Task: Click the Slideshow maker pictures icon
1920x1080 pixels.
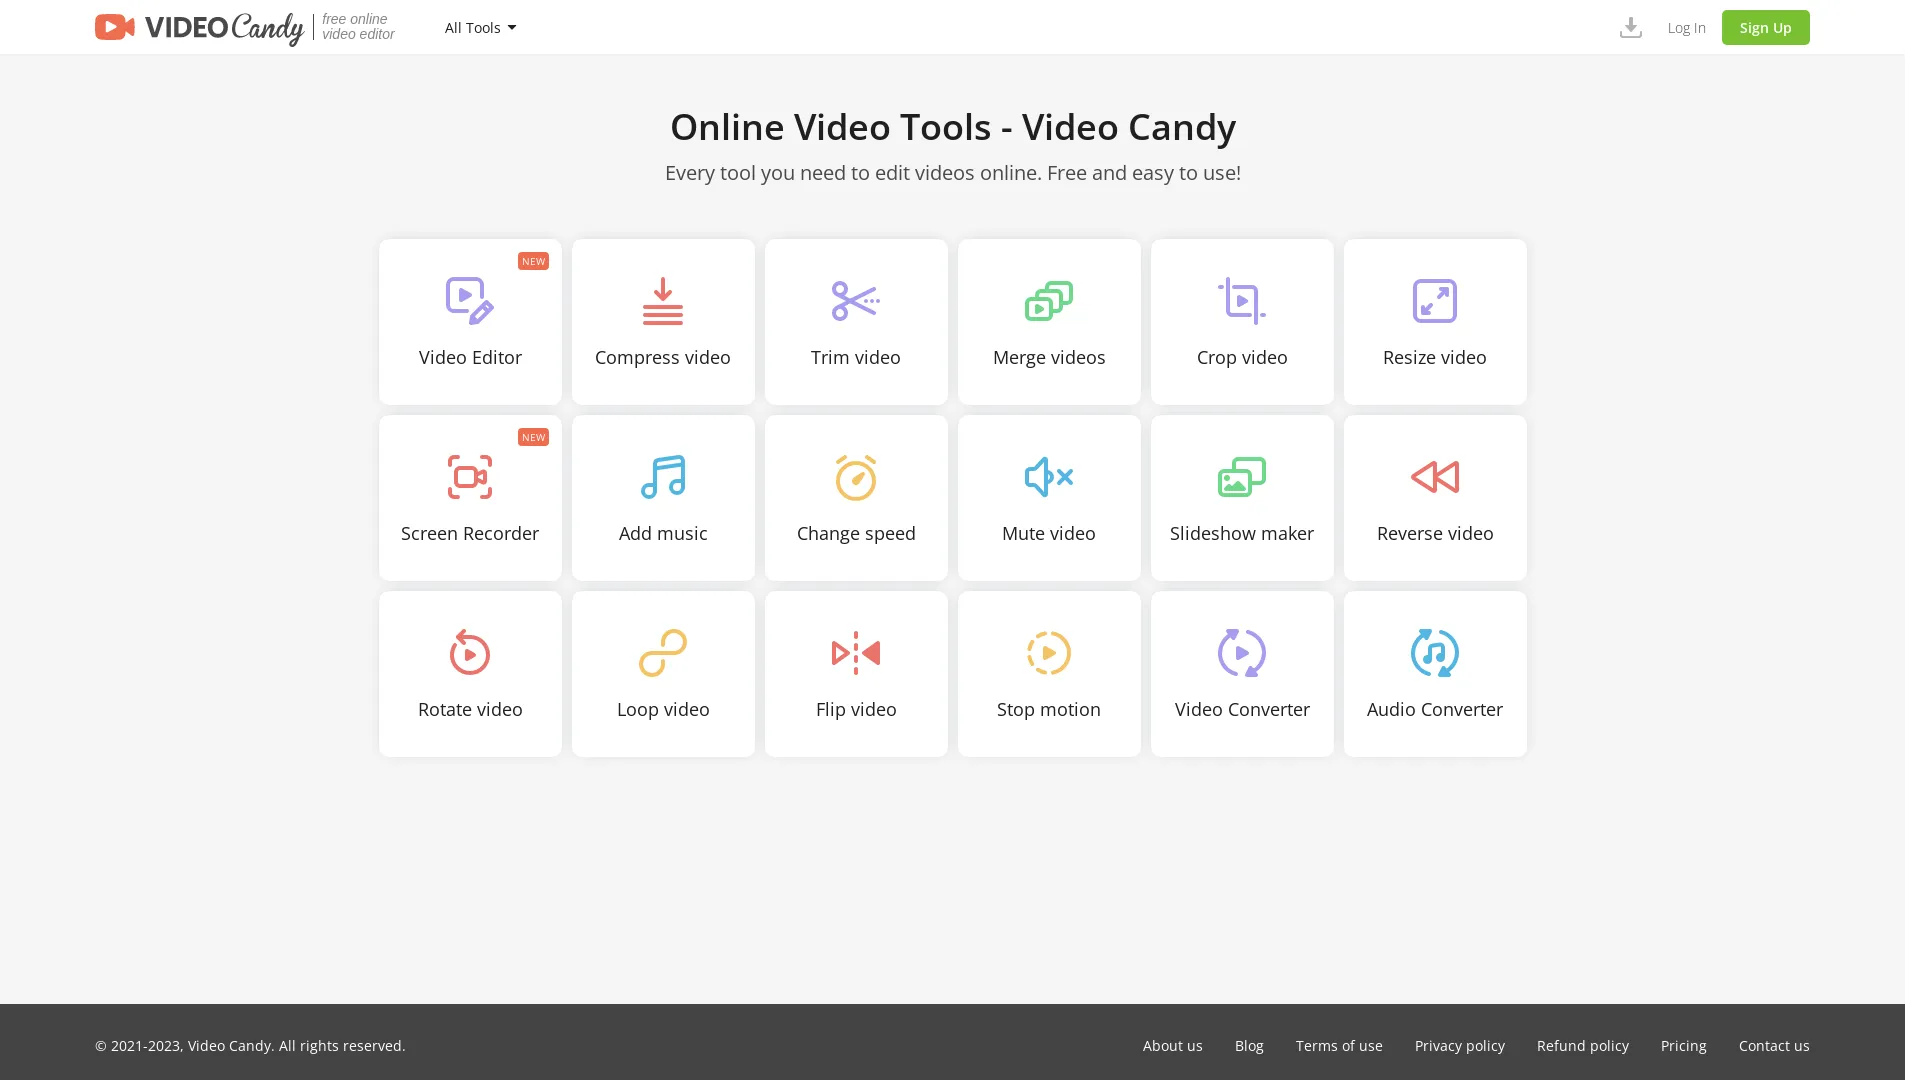Action: pos(1242,477)
